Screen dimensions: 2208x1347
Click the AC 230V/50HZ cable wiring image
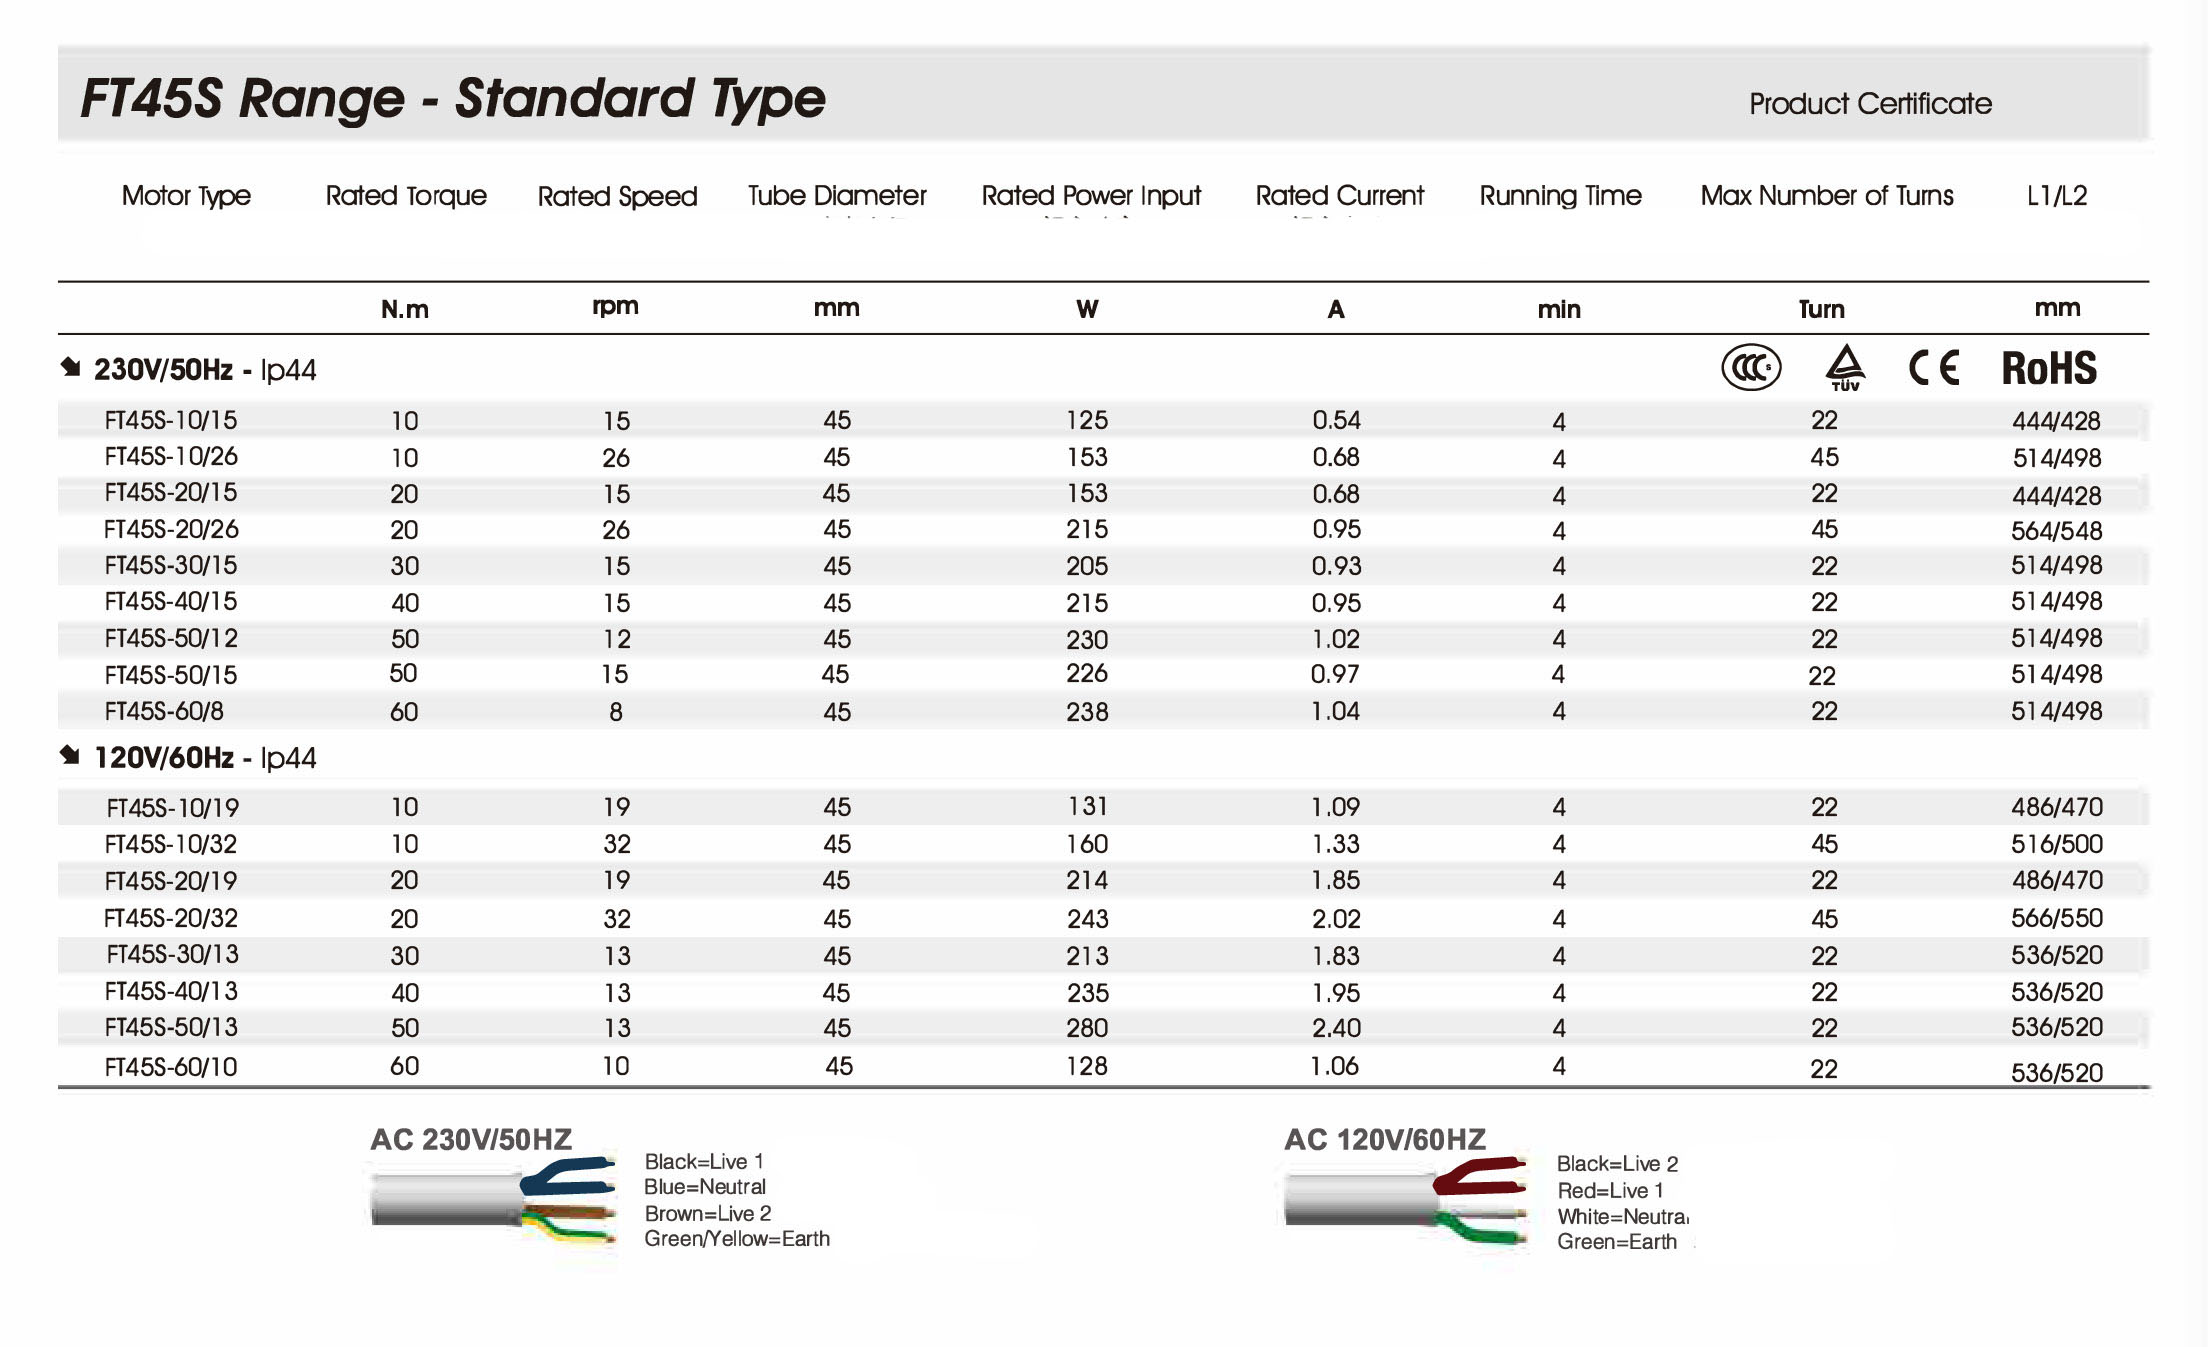tap(493, 1198)
